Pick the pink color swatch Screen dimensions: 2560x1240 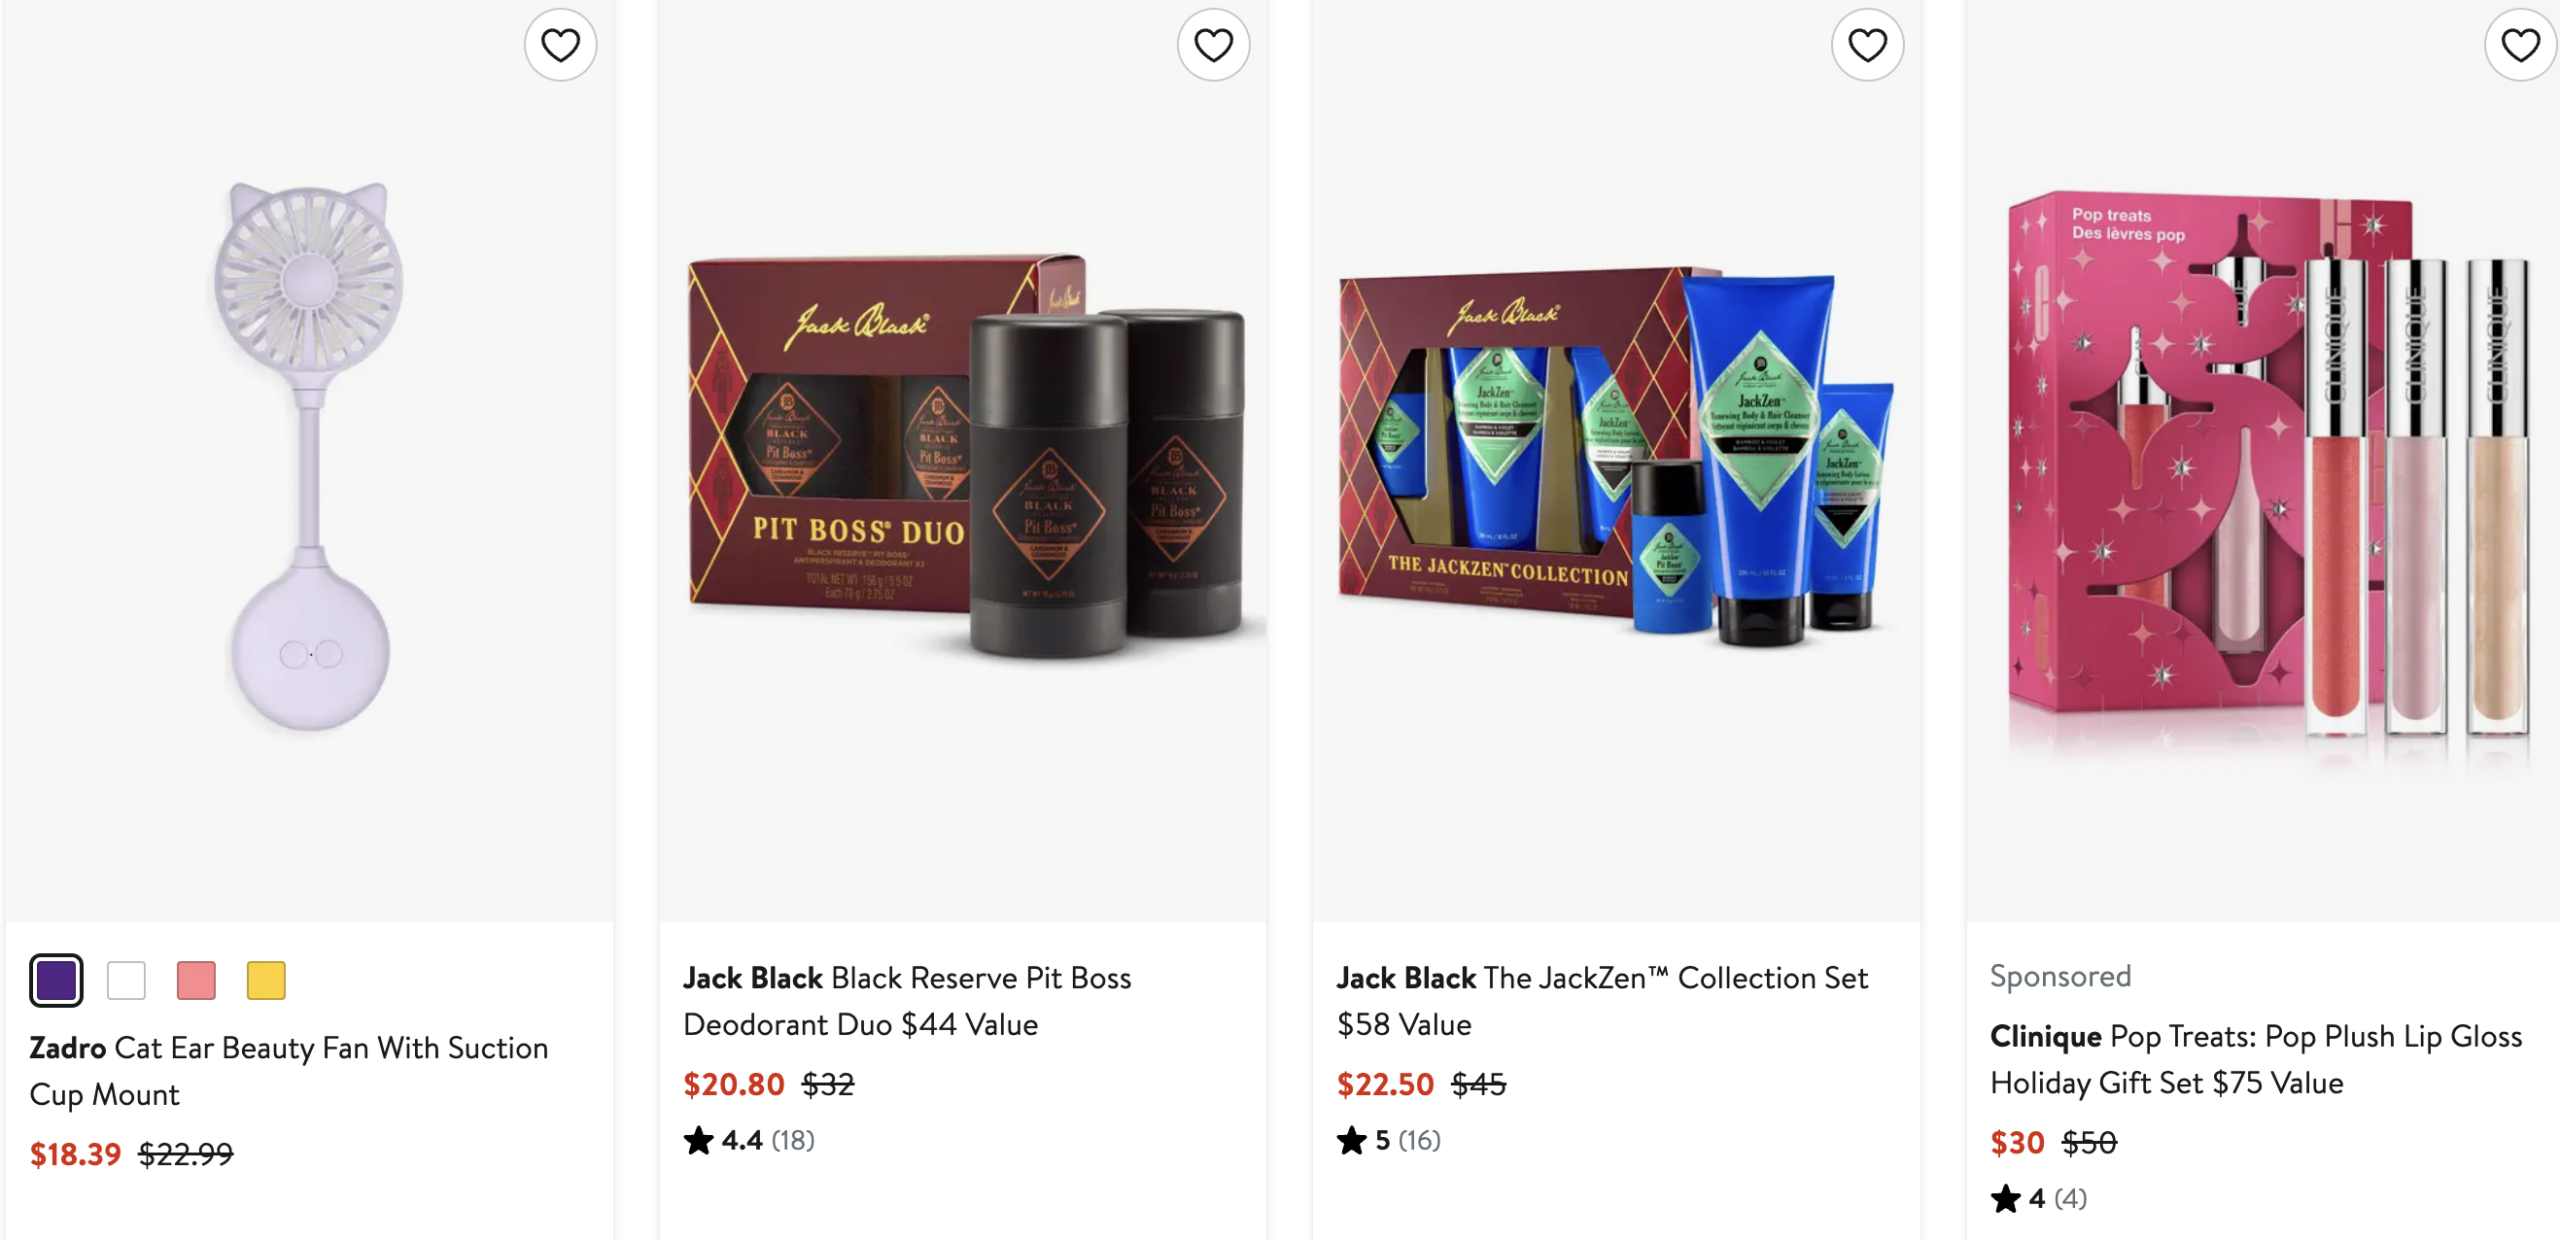pyautogui.click(x=196, y=980)
